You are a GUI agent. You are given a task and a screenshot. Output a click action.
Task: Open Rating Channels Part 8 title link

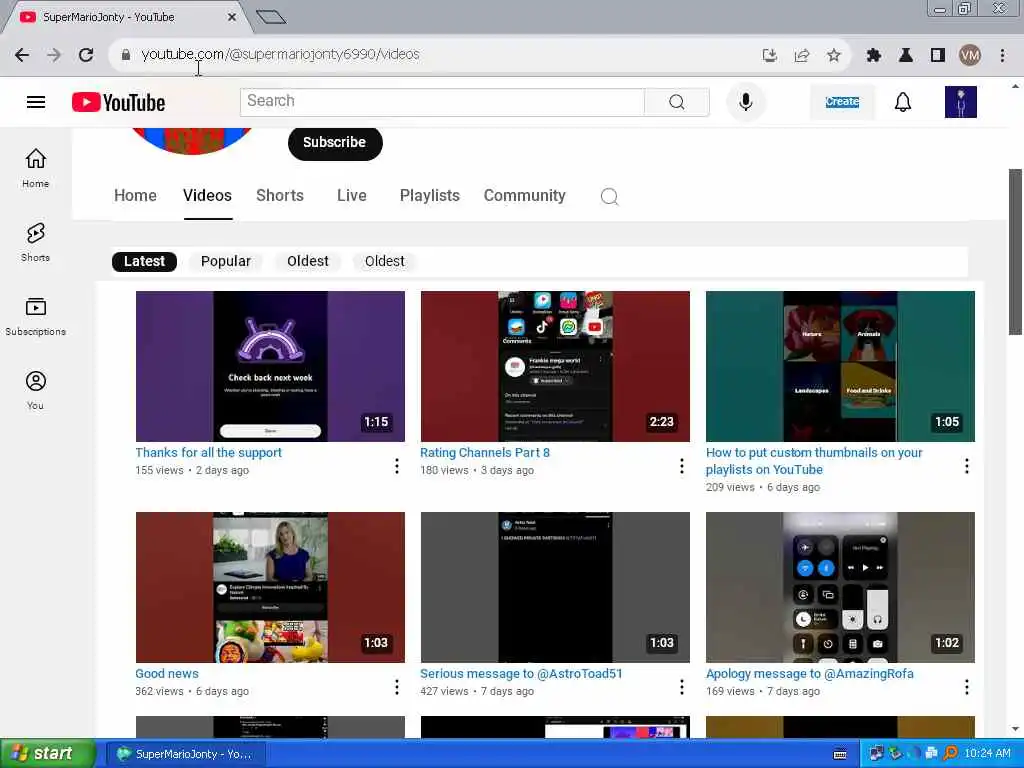click(x=485, y=453)
